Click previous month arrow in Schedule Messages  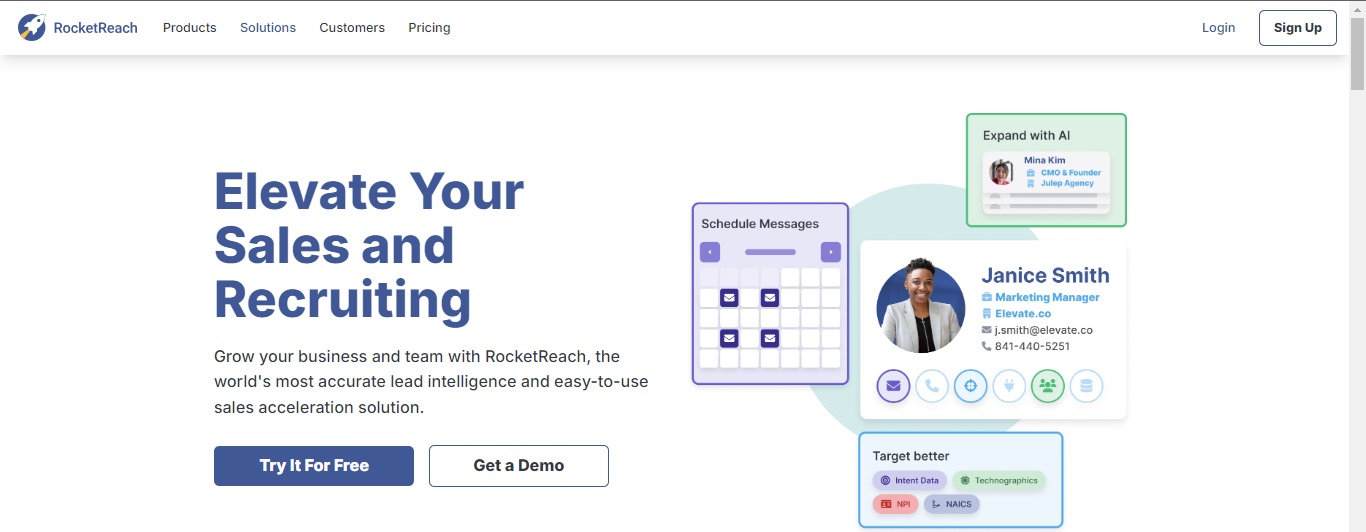710,252
